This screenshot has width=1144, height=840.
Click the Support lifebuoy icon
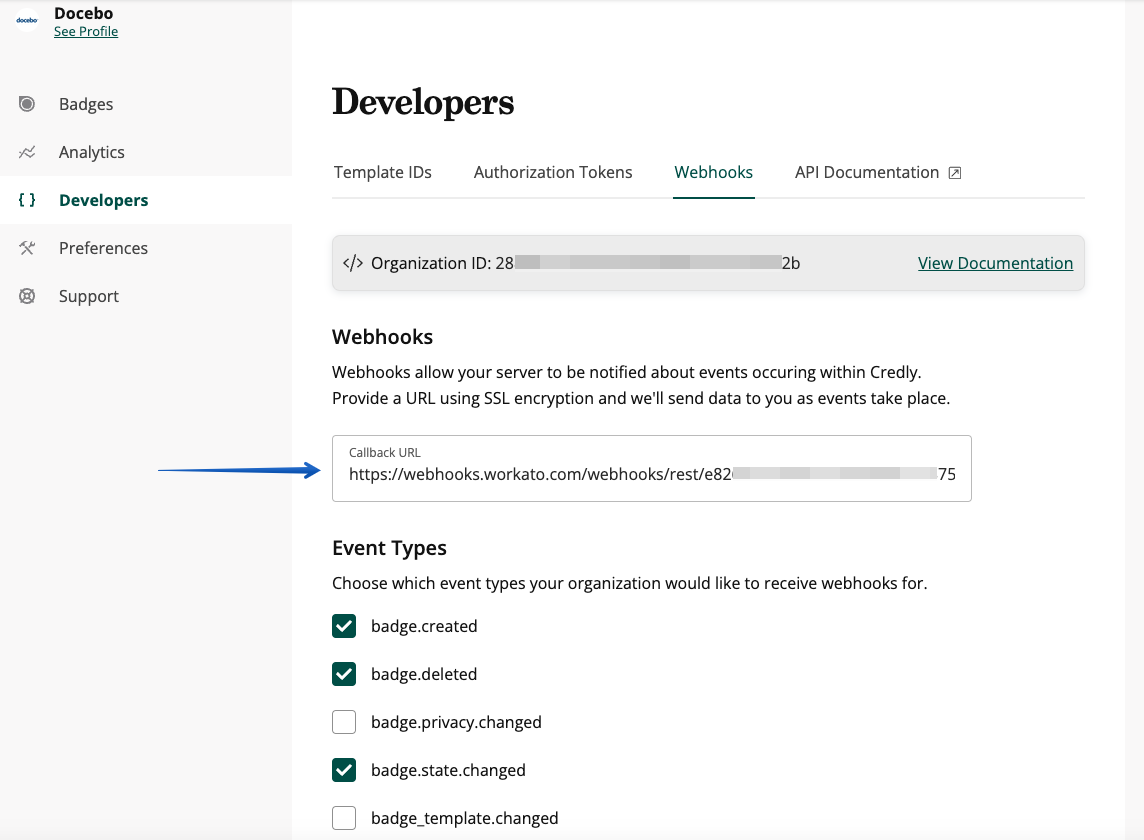coord(27,296)
